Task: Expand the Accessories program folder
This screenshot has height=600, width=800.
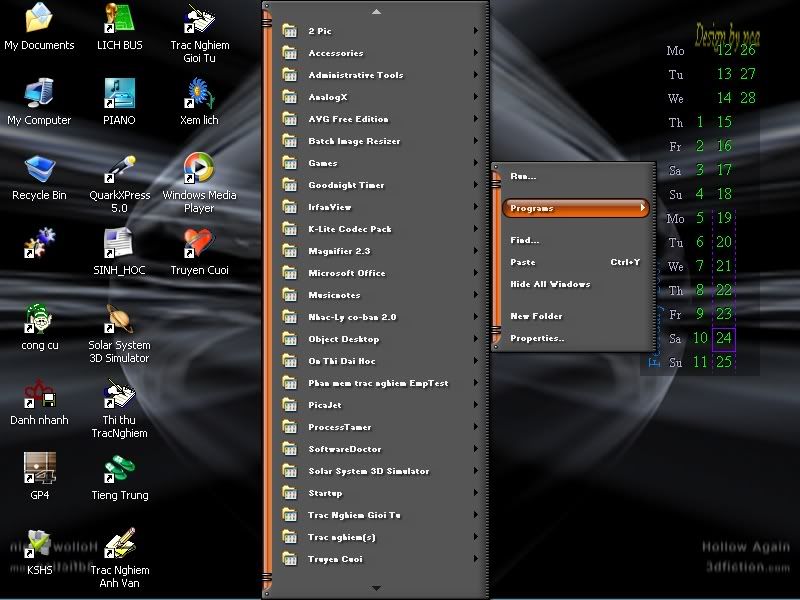Action: click(336, 53)
